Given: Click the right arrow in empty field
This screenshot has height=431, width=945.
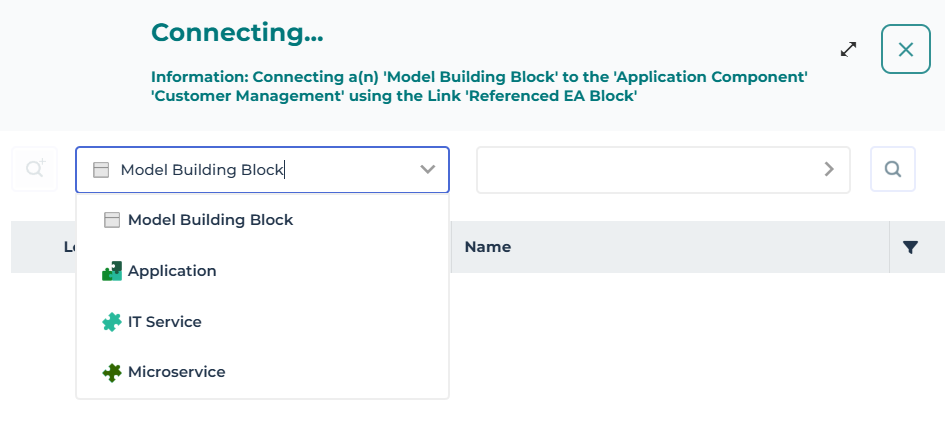Looking at the screenshot, I should coord(829,170).
